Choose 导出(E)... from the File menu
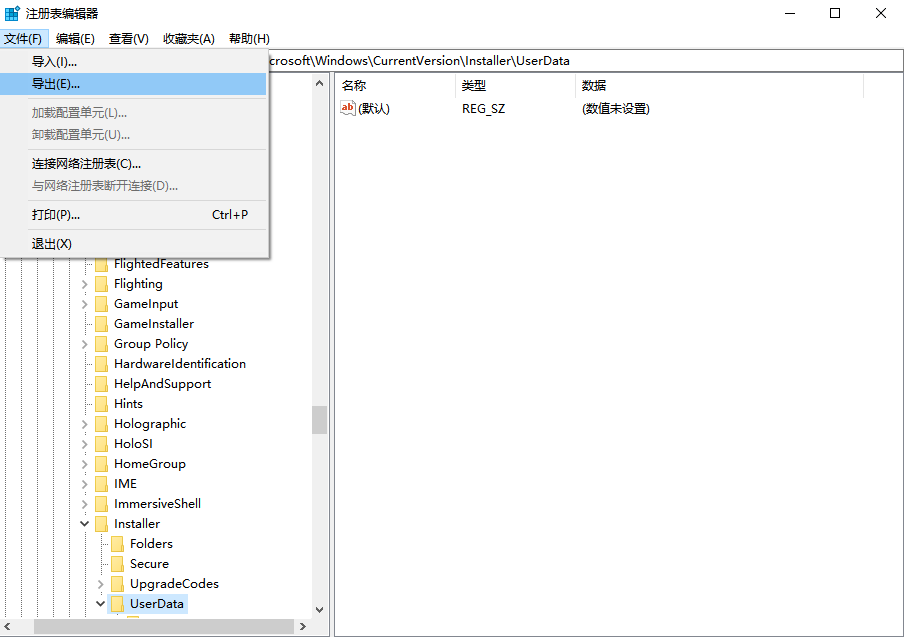Screen dimensions: 904x637 click(x=56, y=84)
